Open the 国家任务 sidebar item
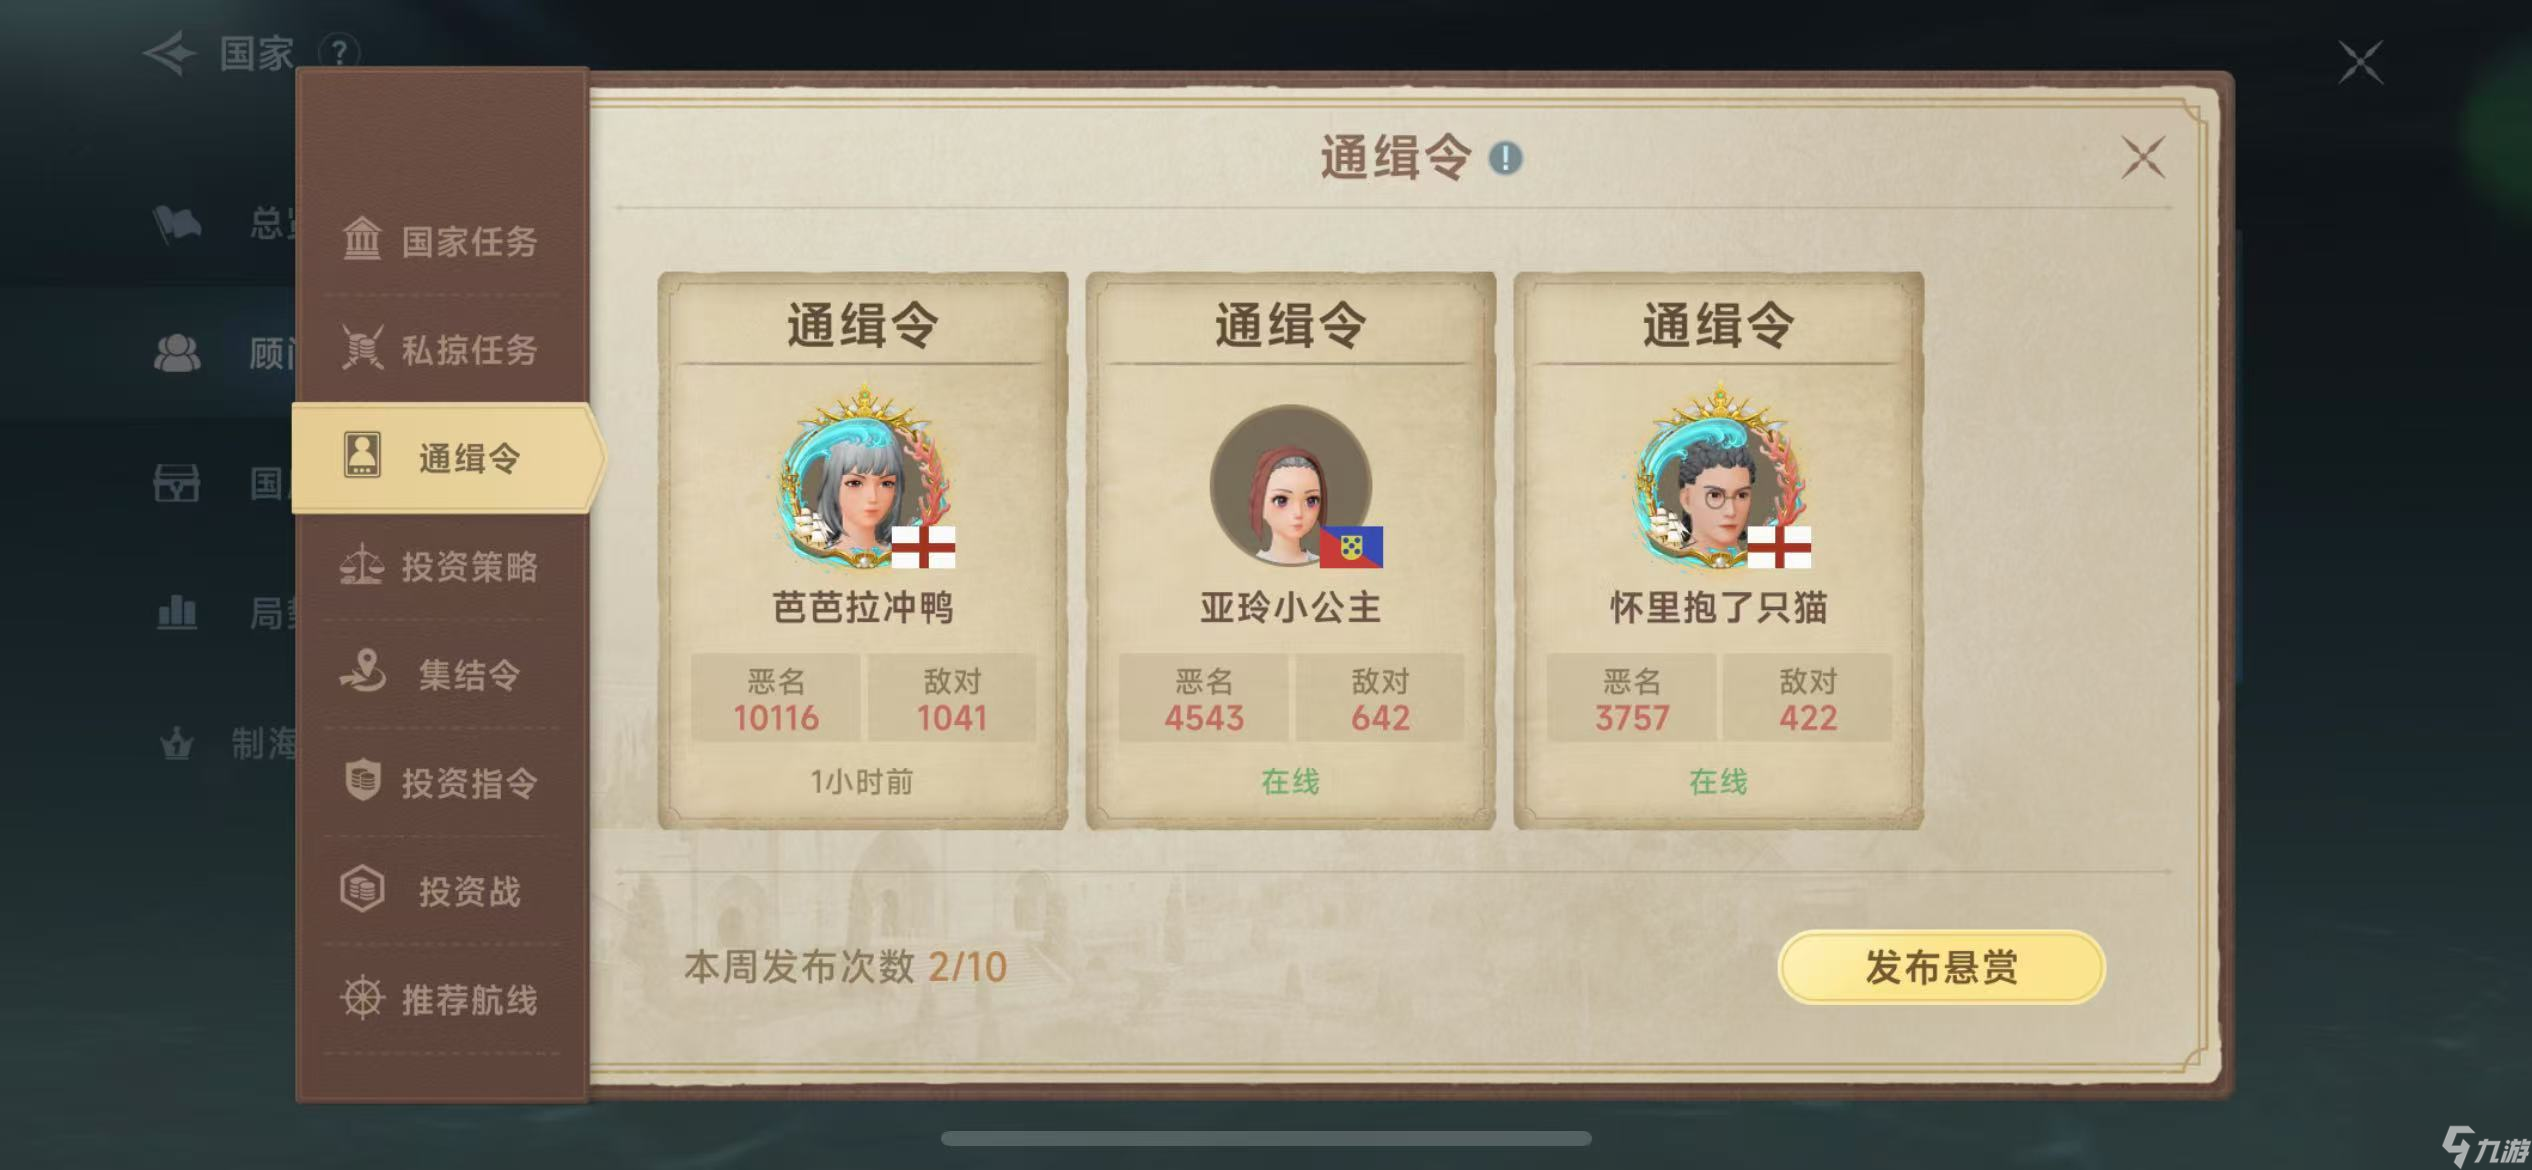 pyautogui.click(x=442, y=241)
